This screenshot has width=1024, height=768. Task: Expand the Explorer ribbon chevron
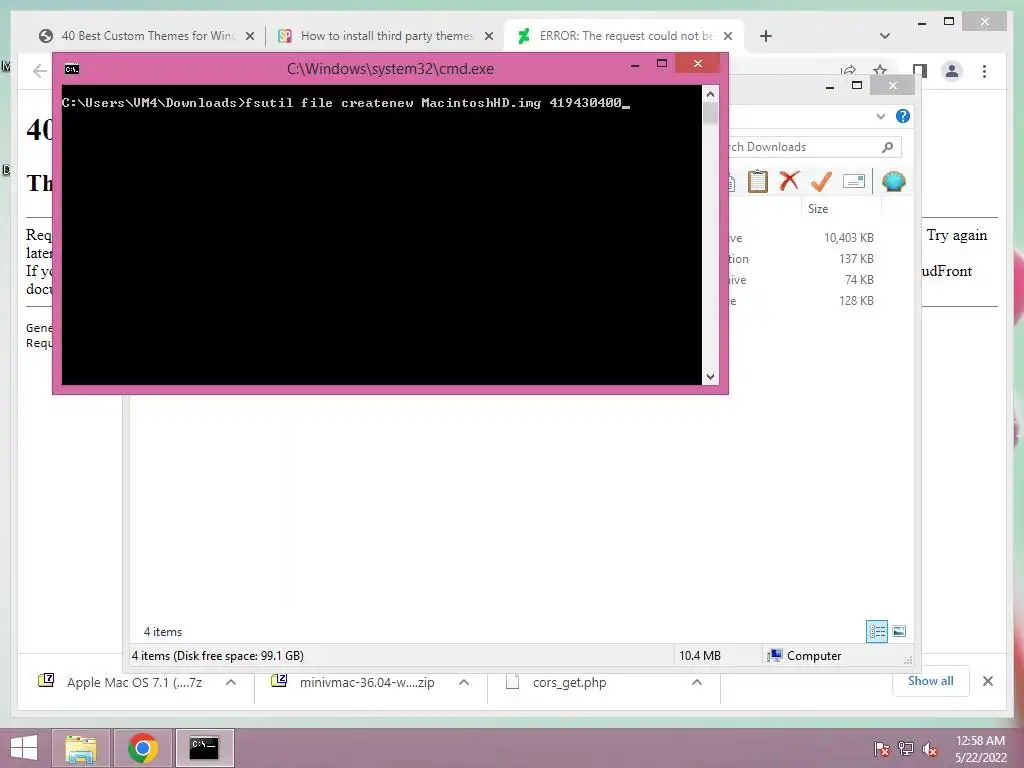(880, 116)
